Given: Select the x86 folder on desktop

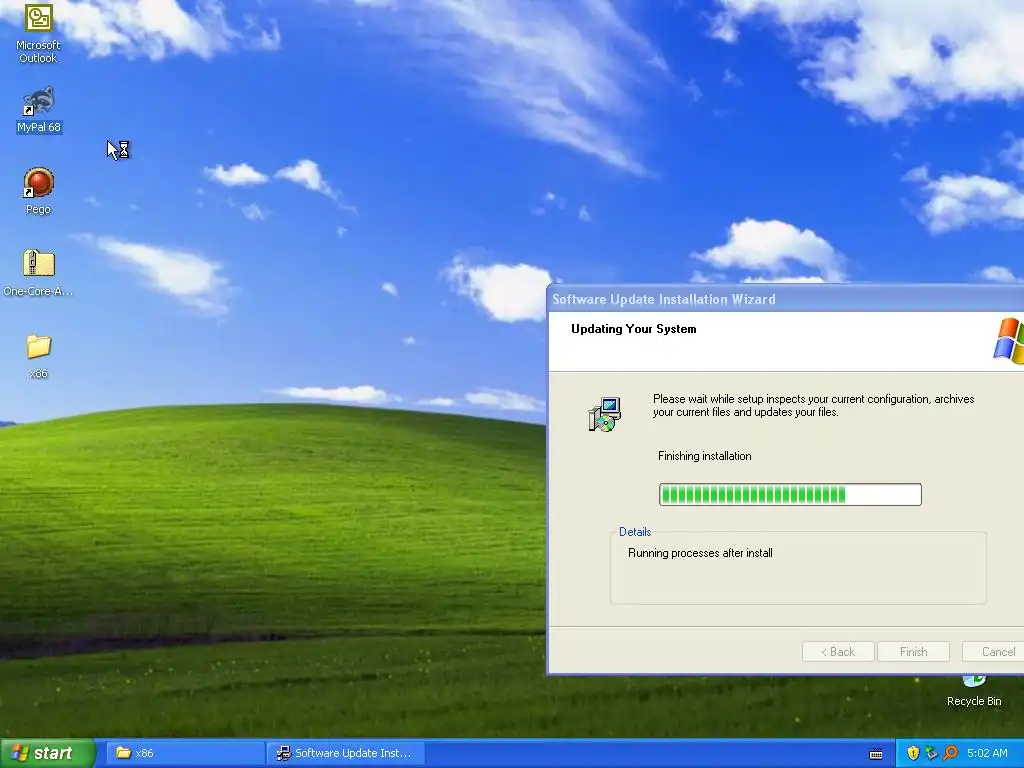Looking at the screenshot, I should coord(39,355).
